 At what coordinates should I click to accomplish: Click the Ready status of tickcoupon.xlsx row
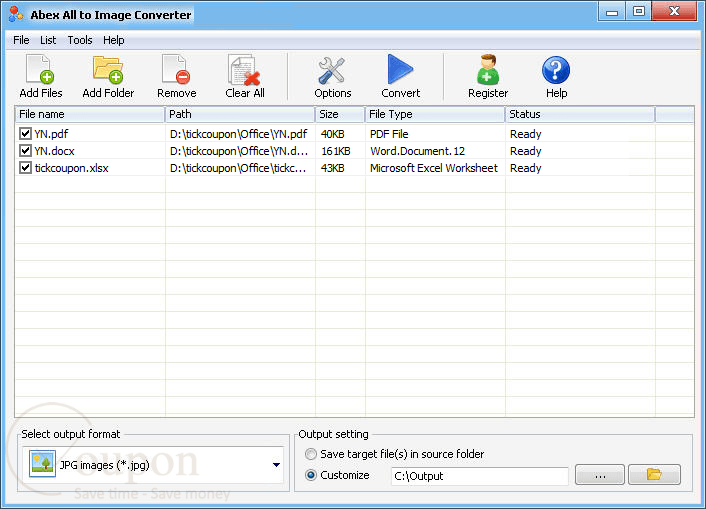pyautogui.click(x=525, y=168)
